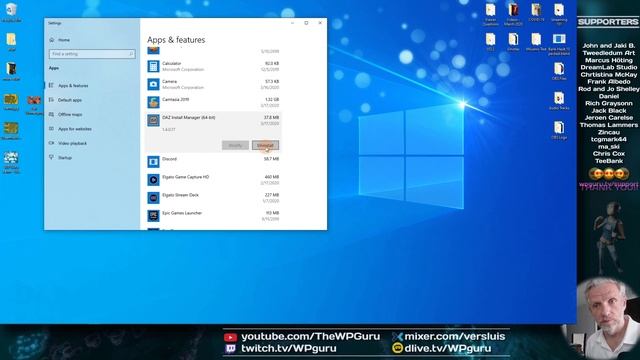640x360 pixels.
Task: Select the Camera app icon in list
Action: click(x=153, y=84)
